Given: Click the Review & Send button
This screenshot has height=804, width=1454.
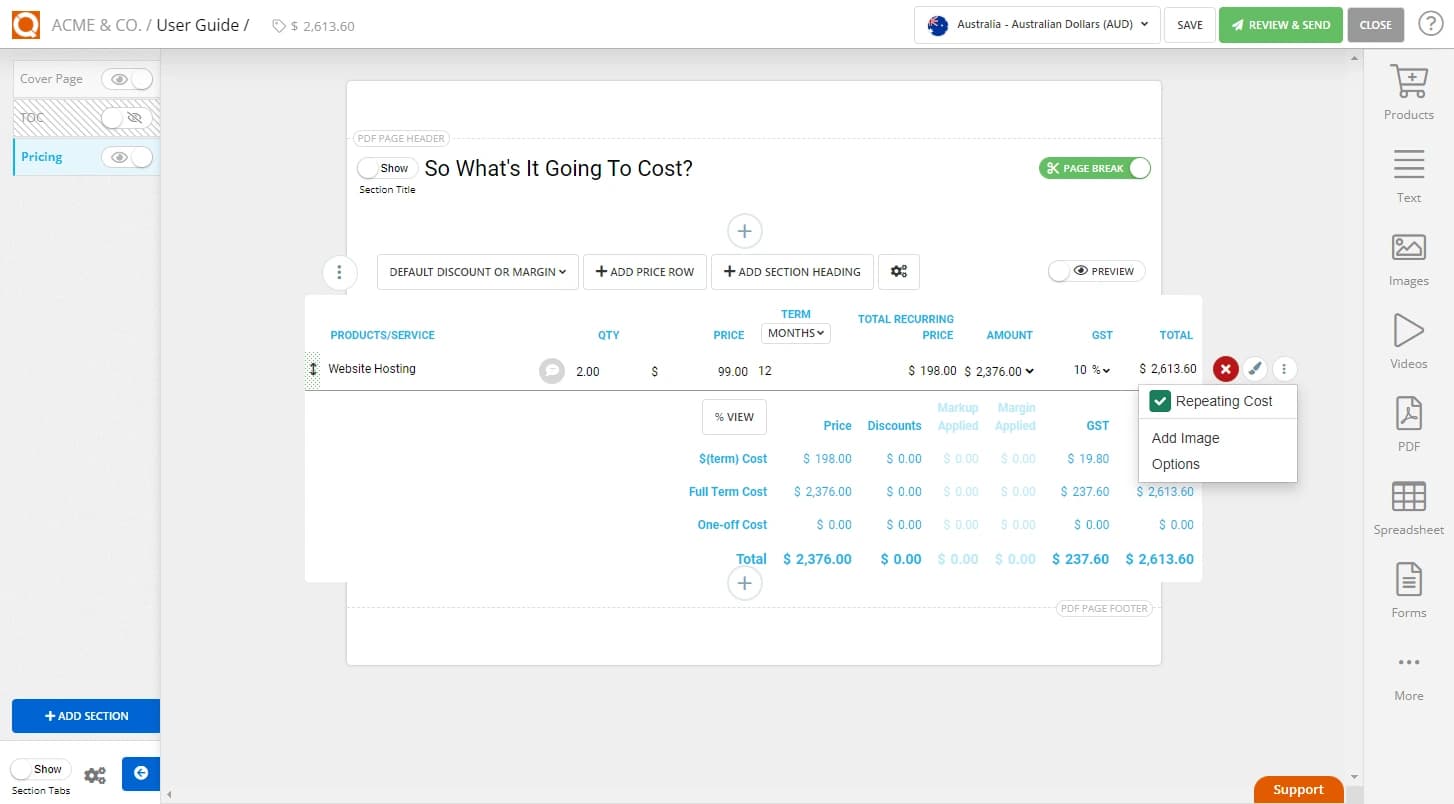Looking at the screenshot, I should pos(1280,24).
